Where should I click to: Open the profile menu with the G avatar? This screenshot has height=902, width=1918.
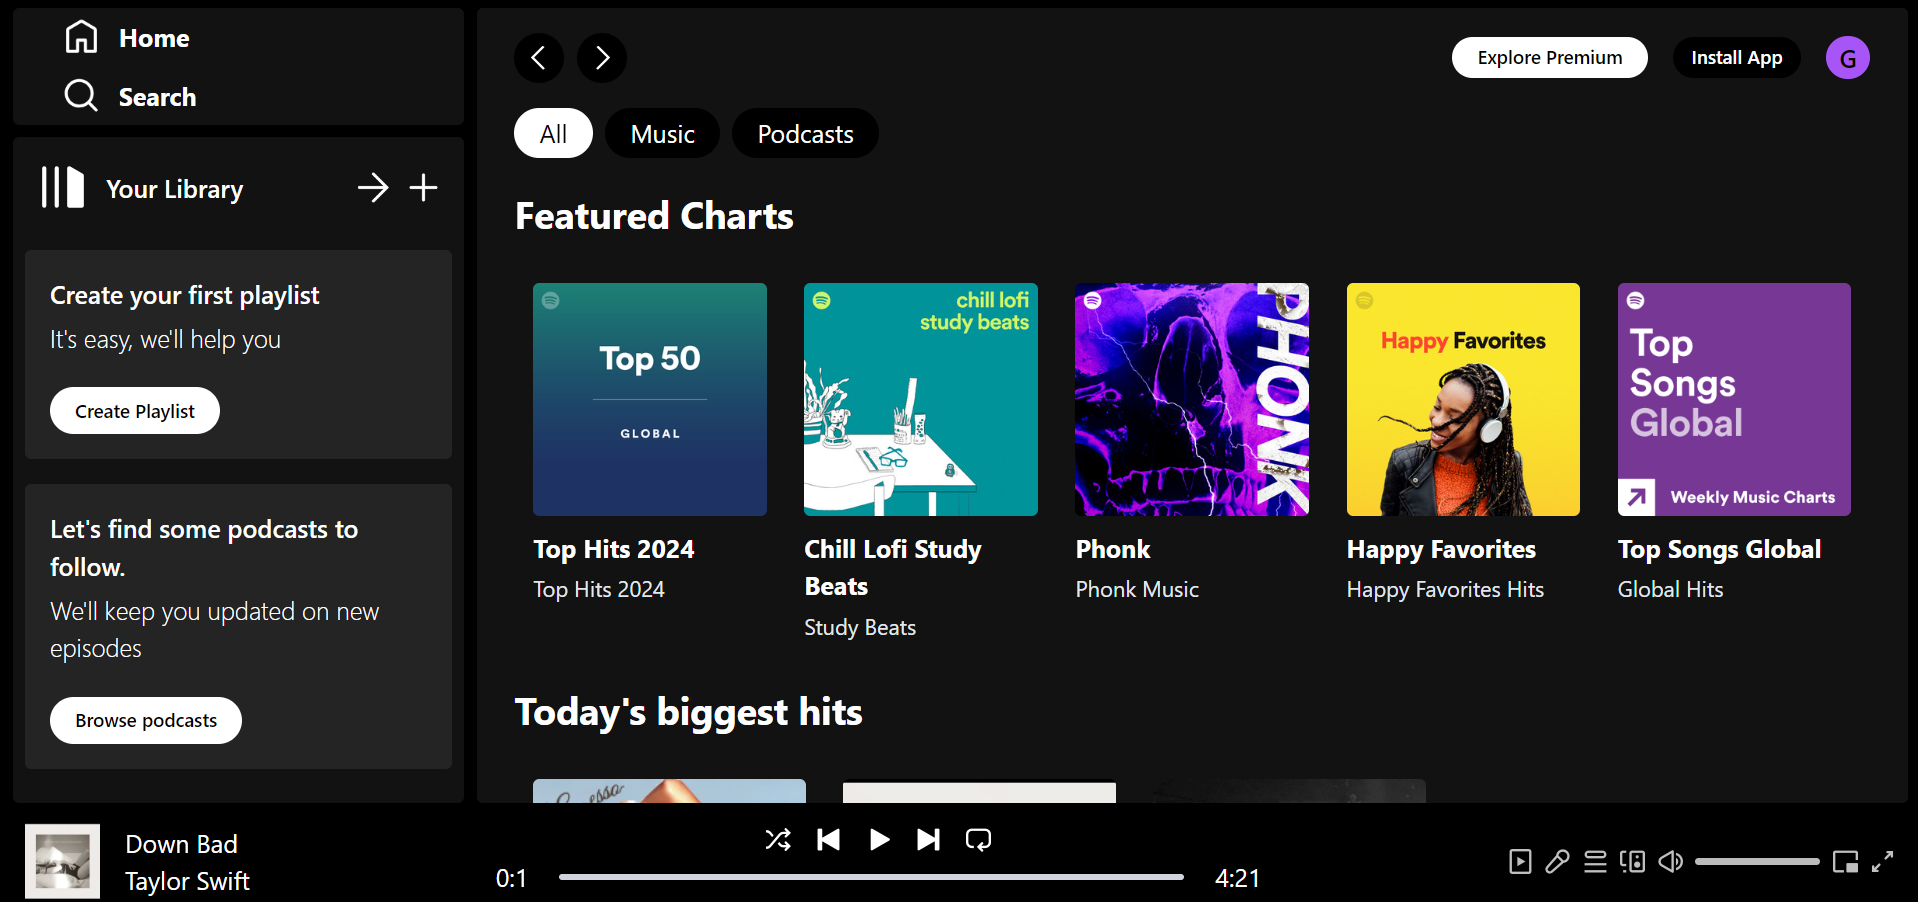coord(1847,58)
